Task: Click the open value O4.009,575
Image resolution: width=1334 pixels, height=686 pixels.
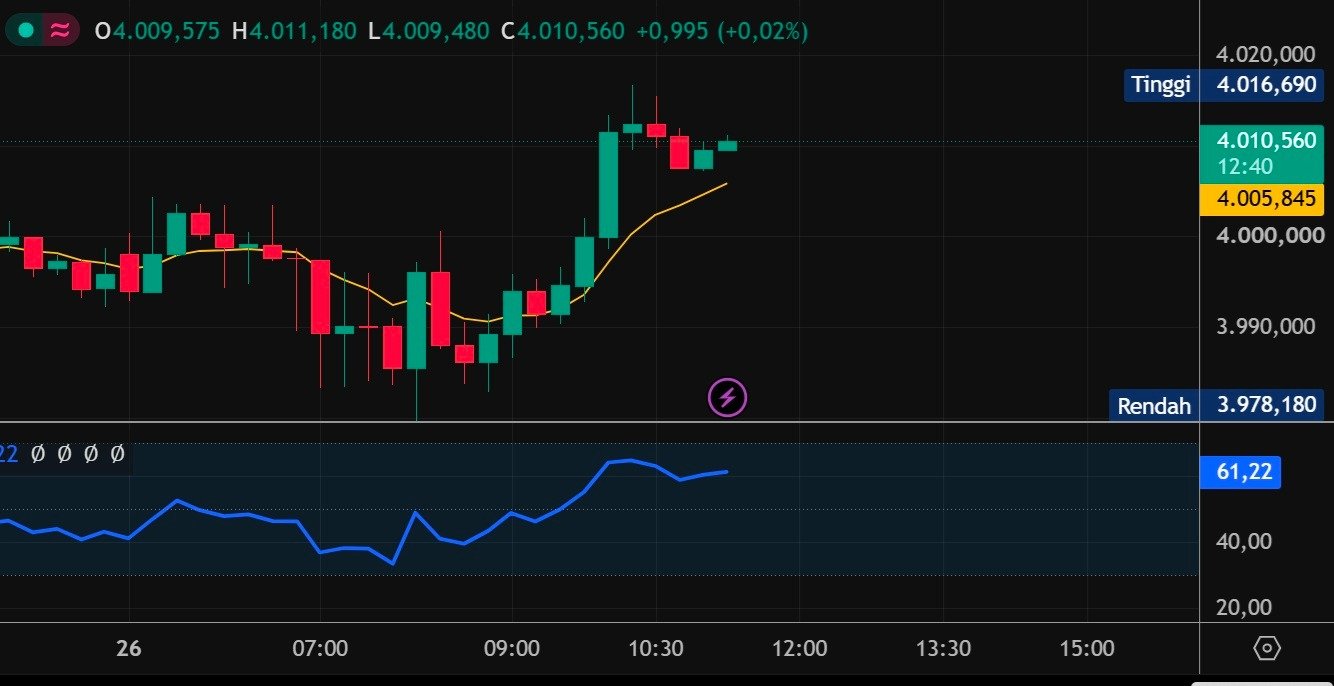Action: [x=157, y=31]
